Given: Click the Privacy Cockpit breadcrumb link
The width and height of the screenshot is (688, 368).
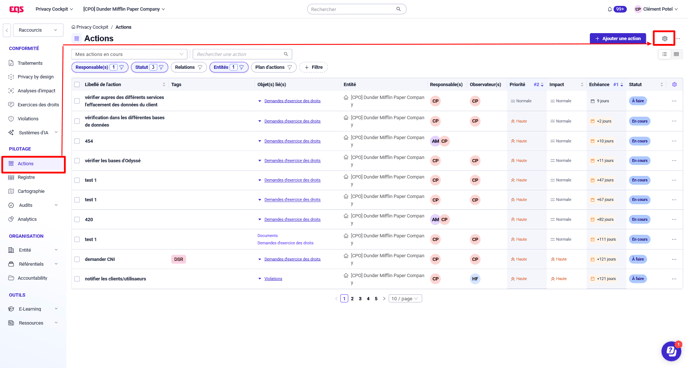Looking at the screenshot, I should point(92,27).
